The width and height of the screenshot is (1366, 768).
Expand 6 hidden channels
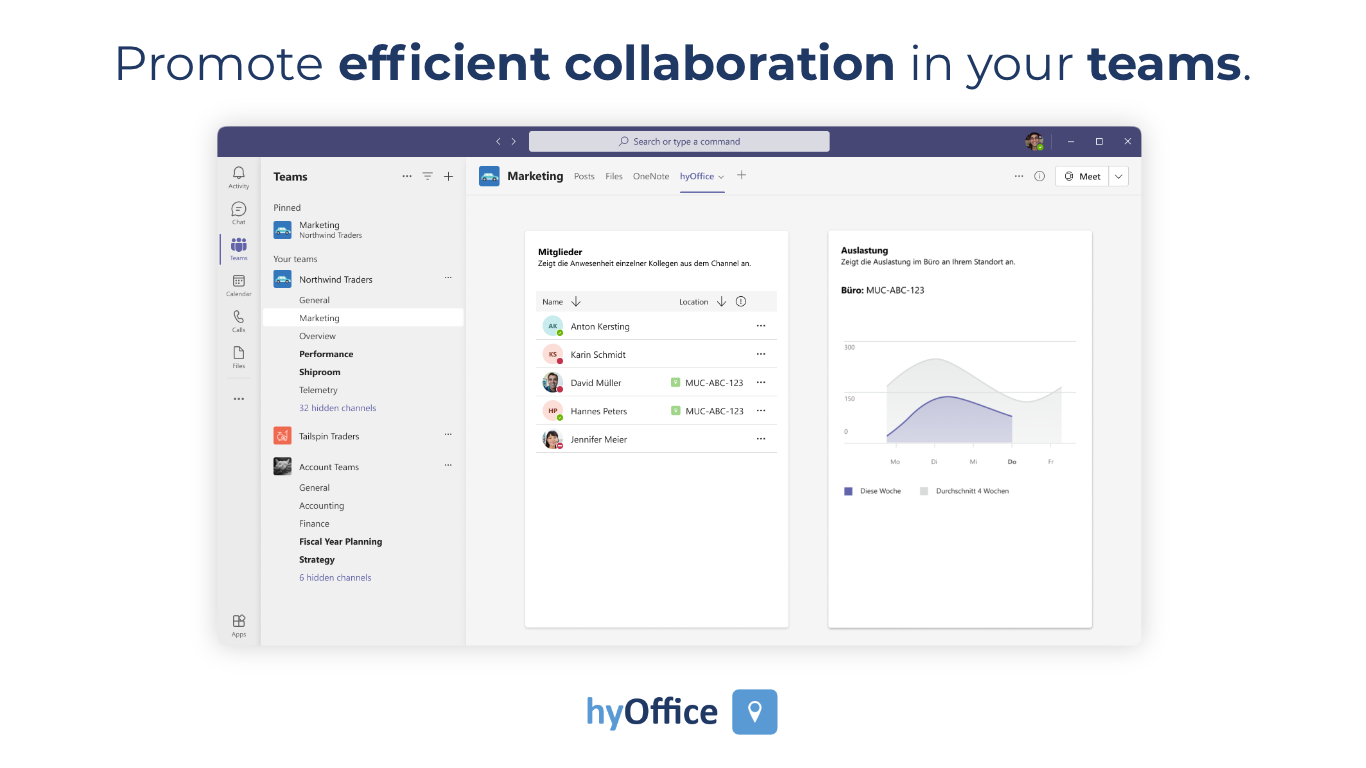(x=335, y=578)
